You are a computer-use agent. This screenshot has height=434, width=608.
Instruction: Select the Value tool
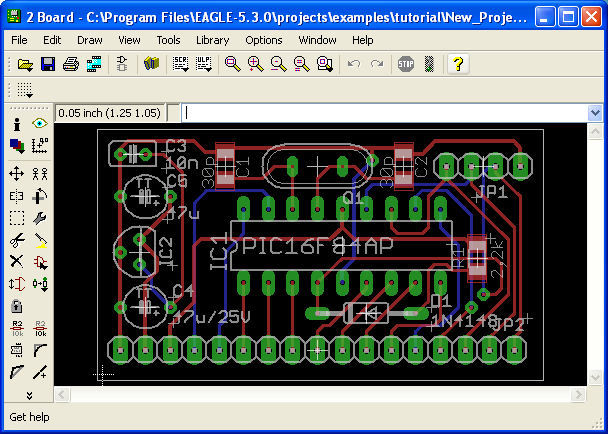pos(40,329)
